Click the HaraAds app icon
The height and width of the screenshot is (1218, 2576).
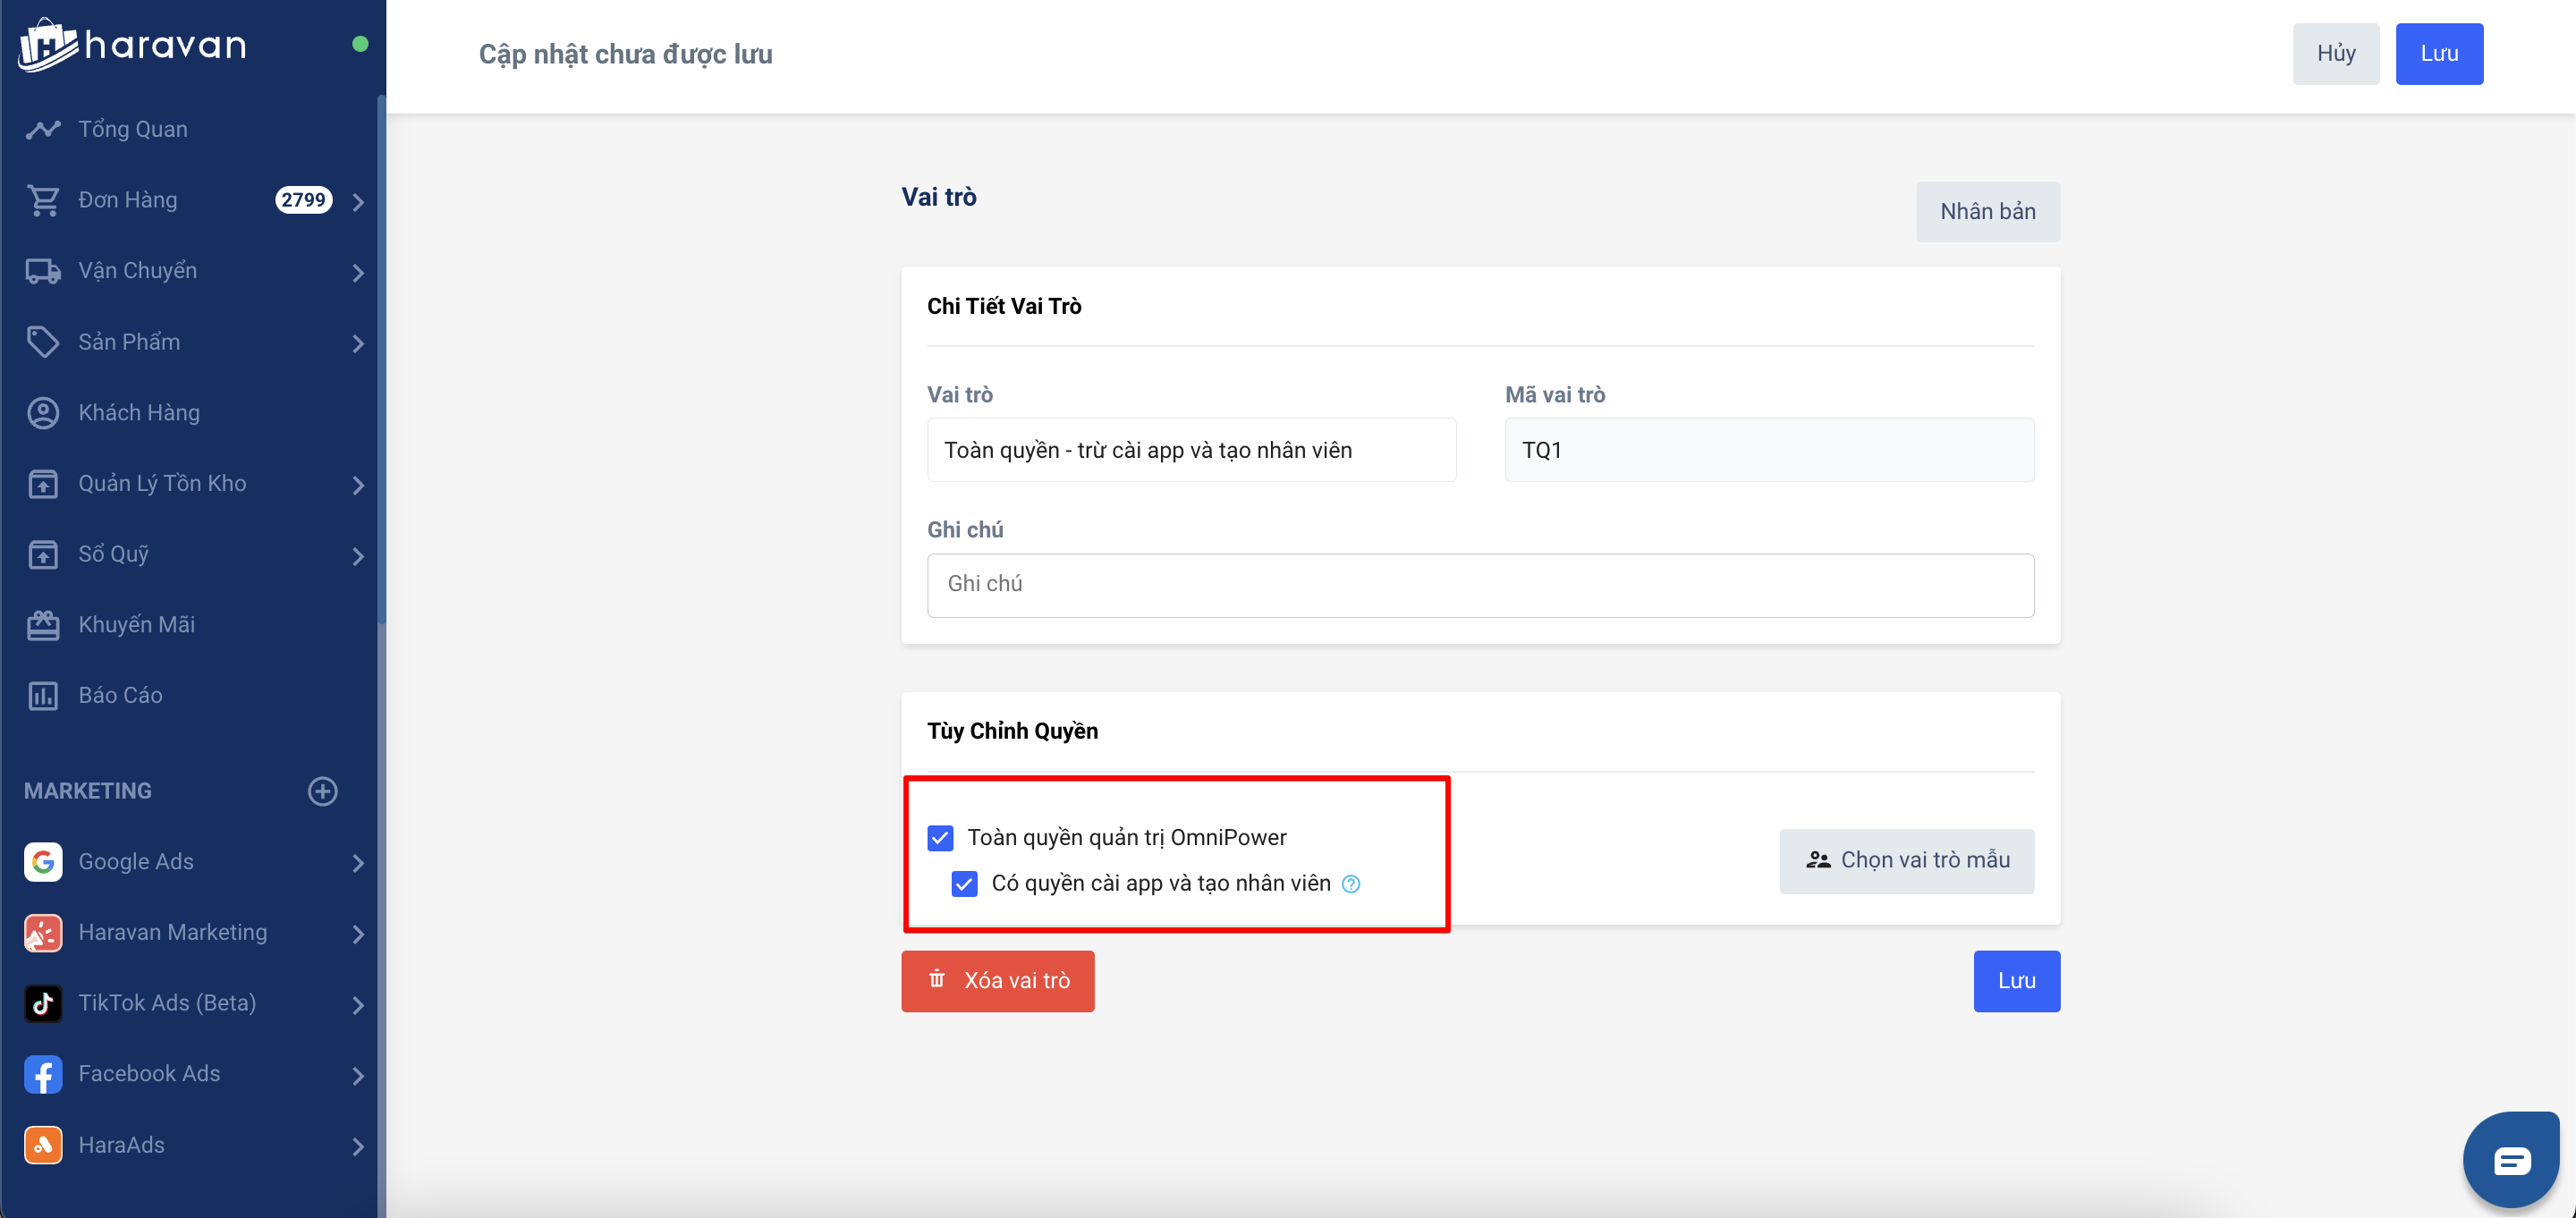pos(43,1145)
